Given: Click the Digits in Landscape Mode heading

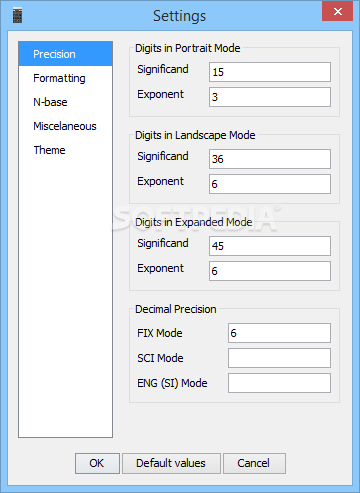Looking at the screenshot, I should (x=195, y=135).
